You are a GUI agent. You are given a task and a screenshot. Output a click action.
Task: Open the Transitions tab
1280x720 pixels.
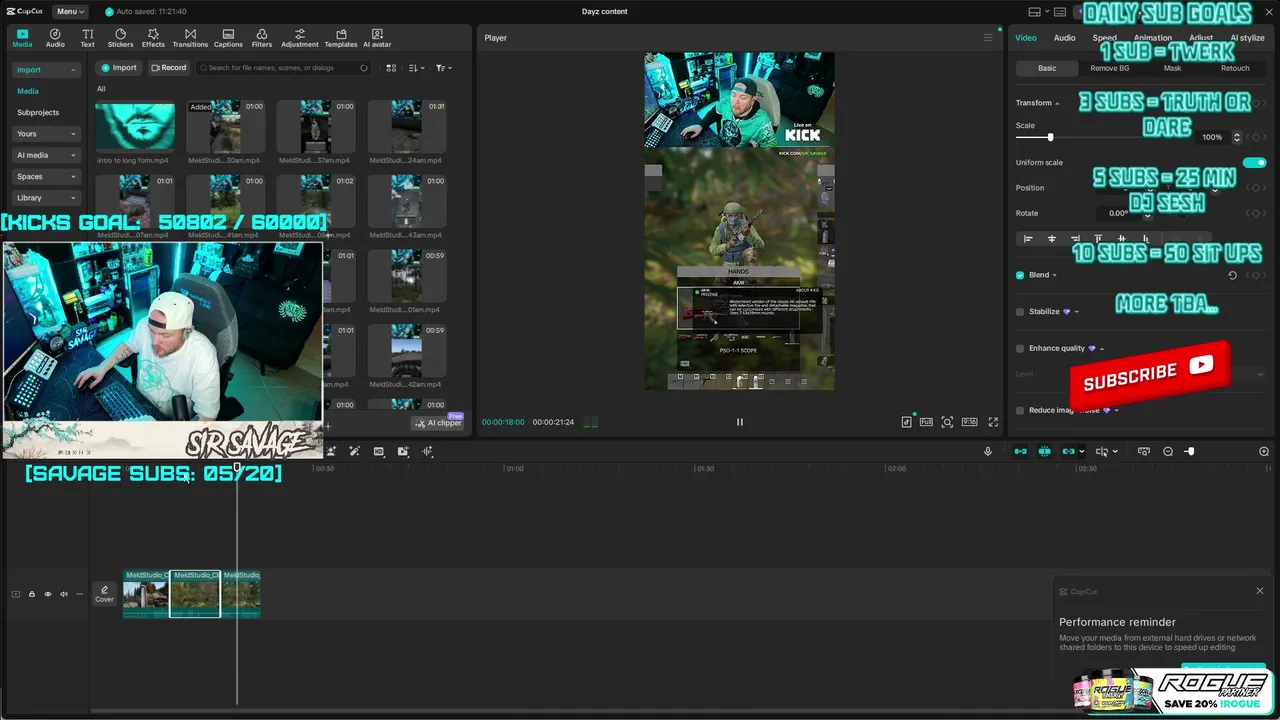pyautogui.click(x=190, y=38)
